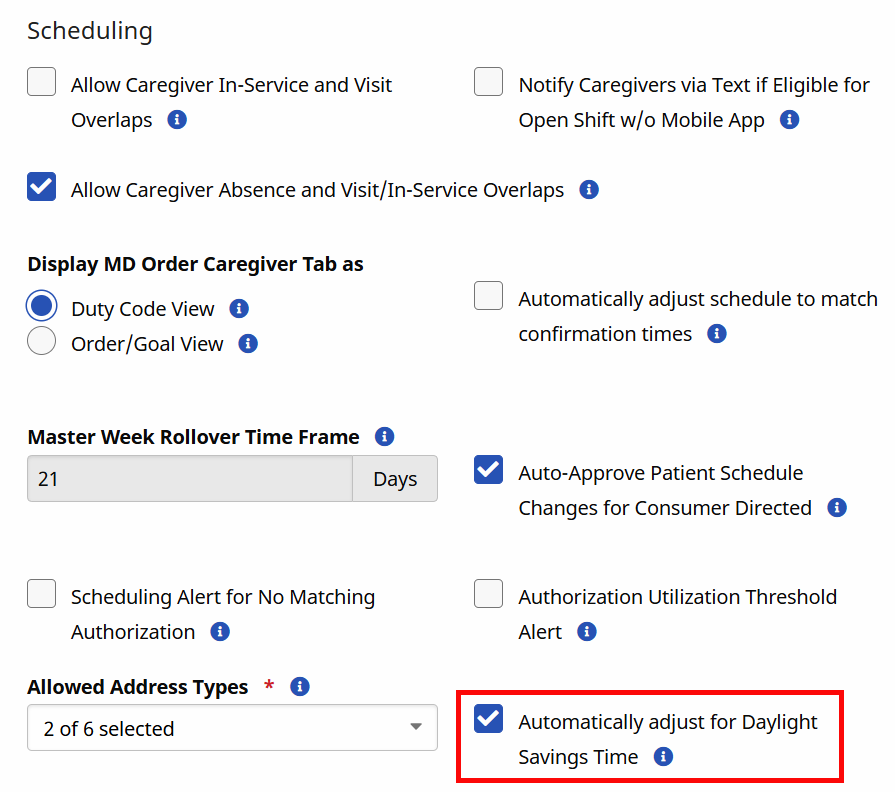Select Order/Goal View radio button
Viewport: 895px width, 792px height.
click(42, 343)
